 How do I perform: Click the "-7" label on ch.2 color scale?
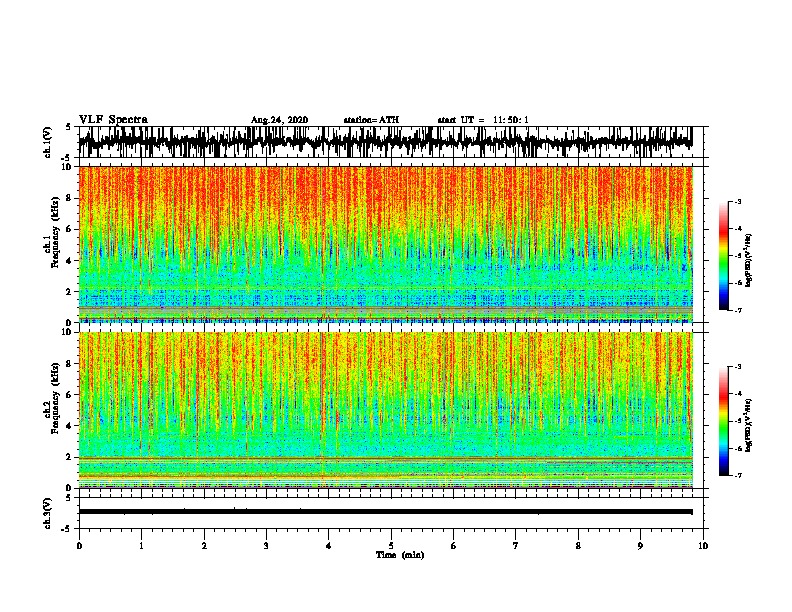[x=737, y=475]
